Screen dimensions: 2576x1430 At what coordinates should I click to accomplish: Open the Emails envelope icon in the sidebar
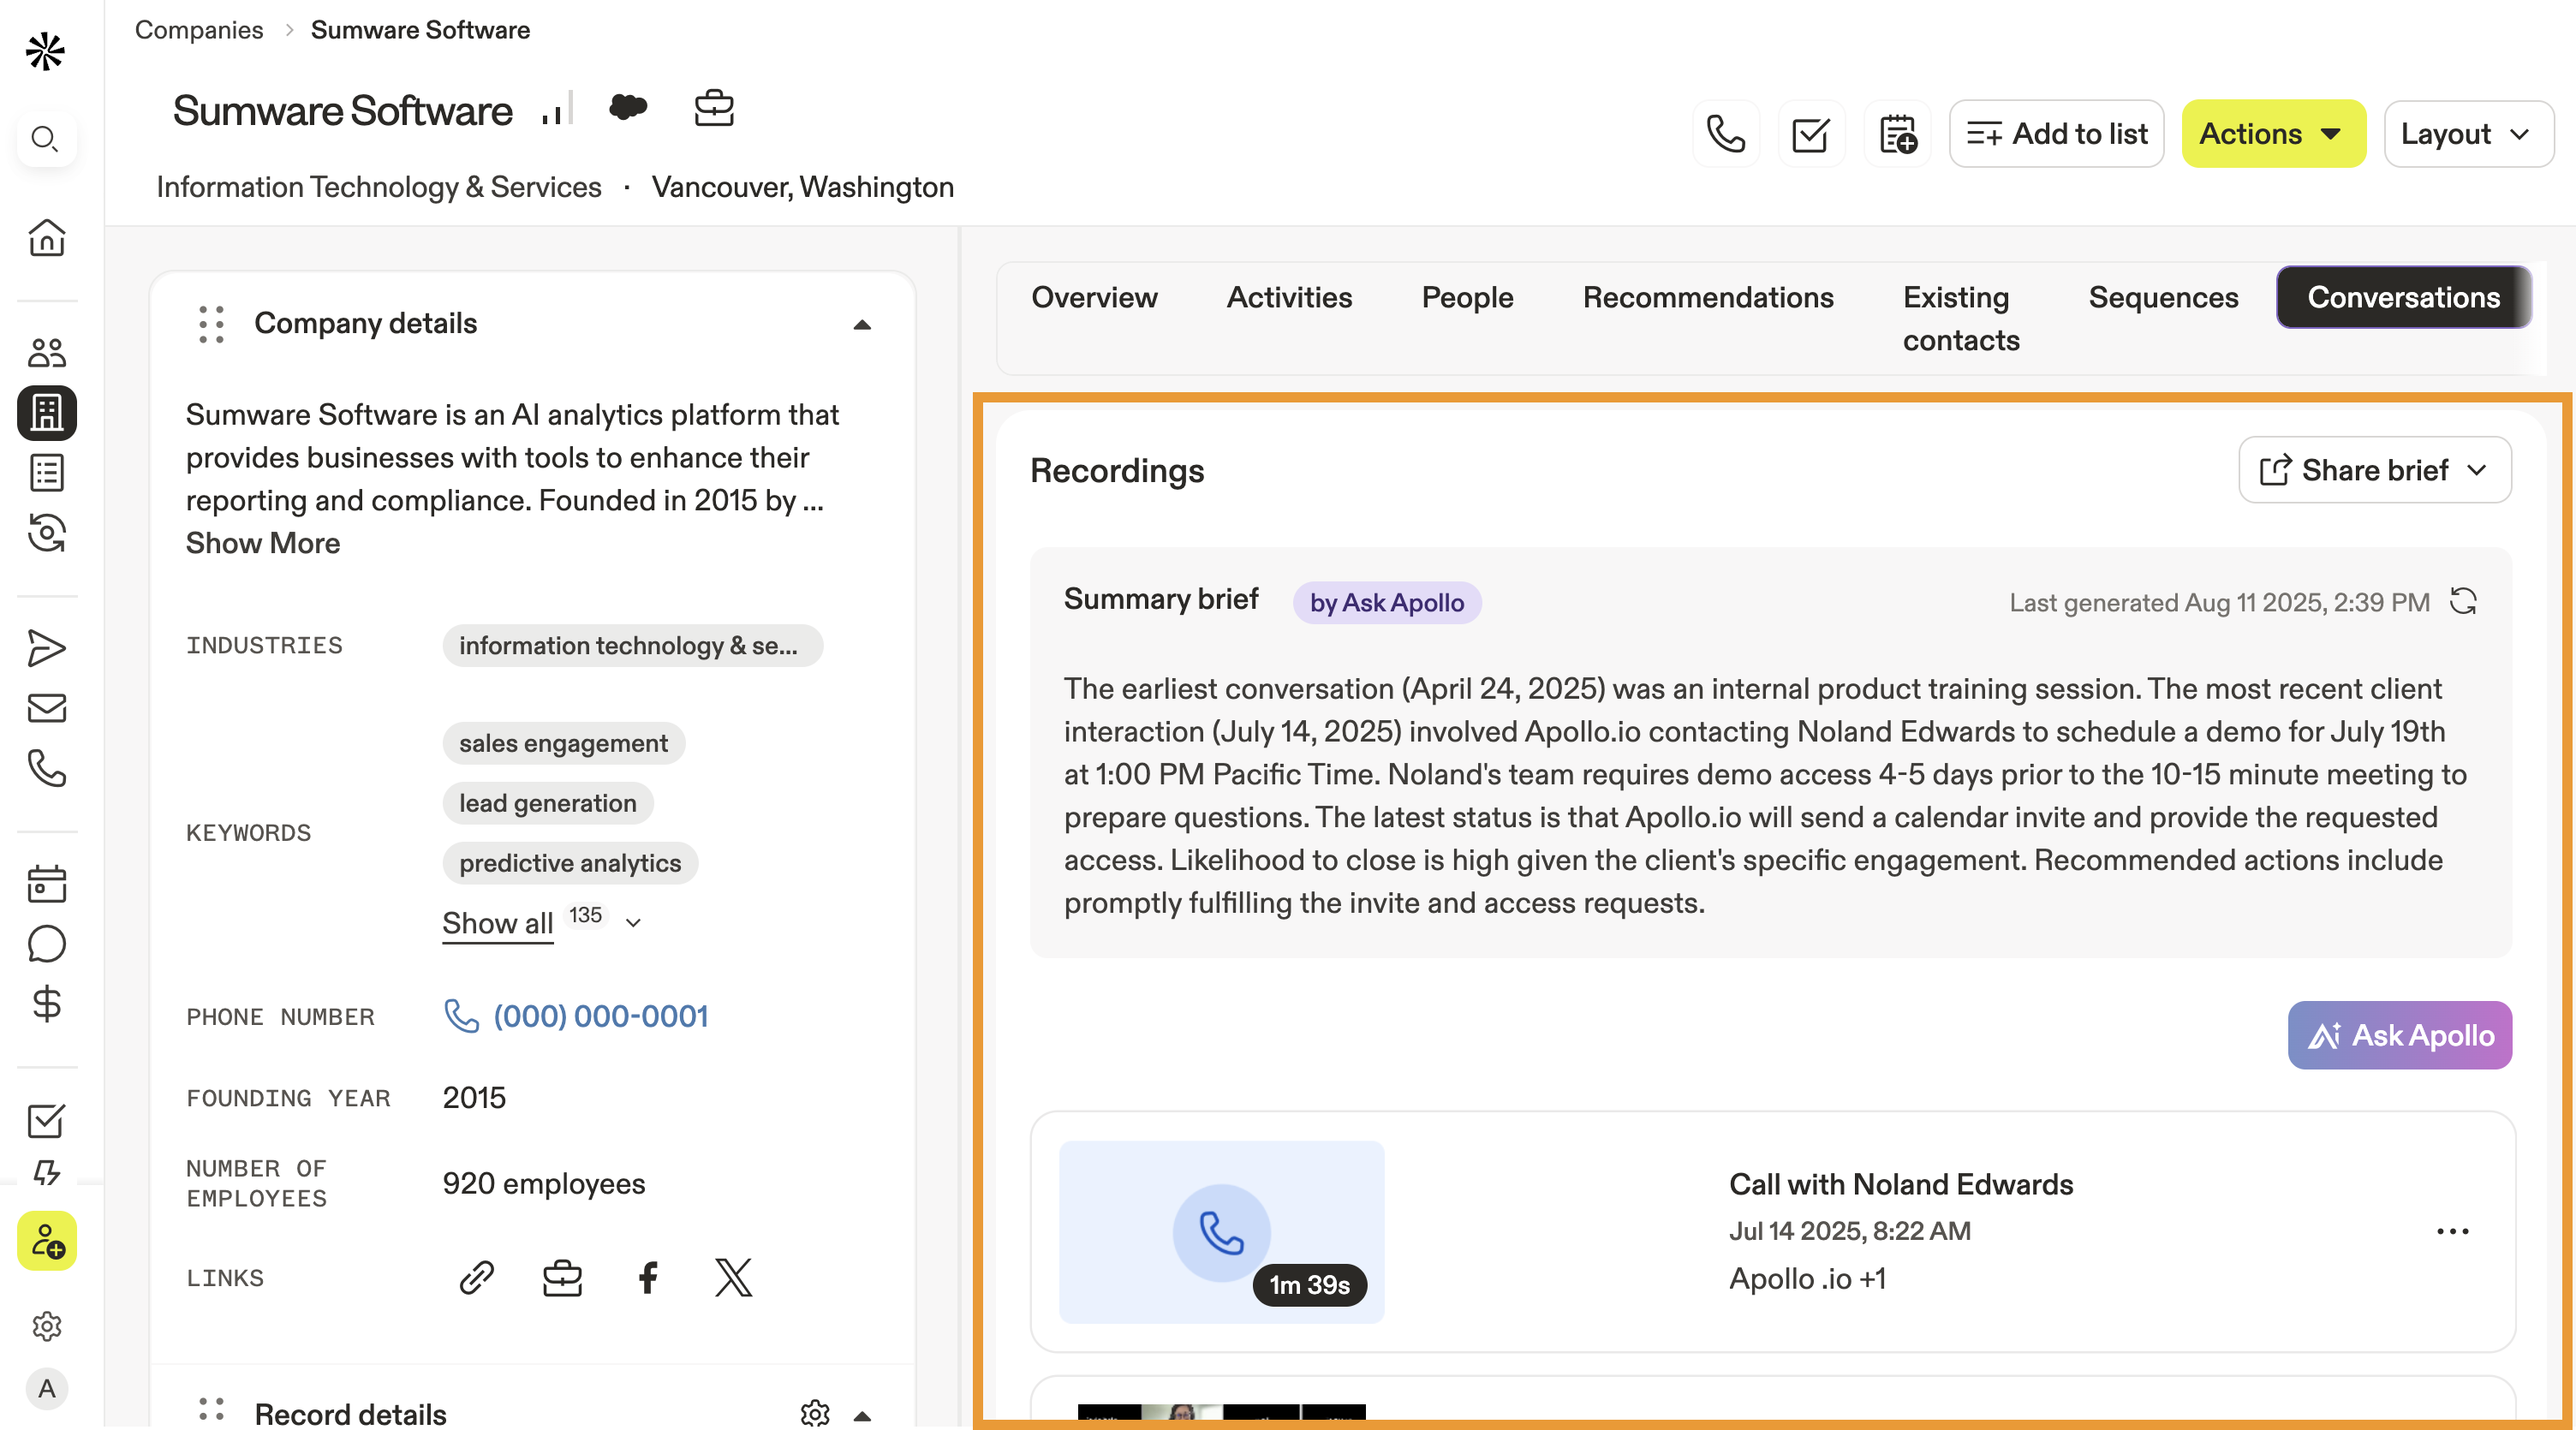pyautogui.click(x=47, y=708)
